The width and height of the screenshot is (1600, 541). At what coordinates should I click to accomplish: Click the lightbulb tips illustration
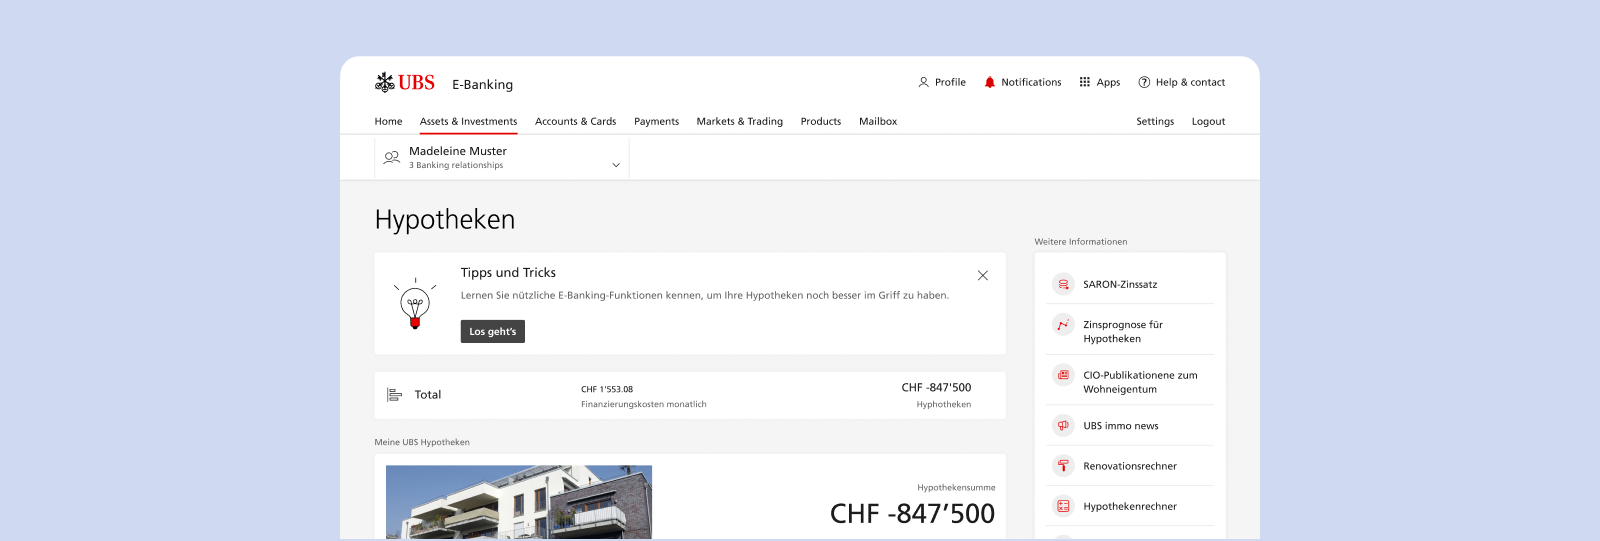[415, 304]
